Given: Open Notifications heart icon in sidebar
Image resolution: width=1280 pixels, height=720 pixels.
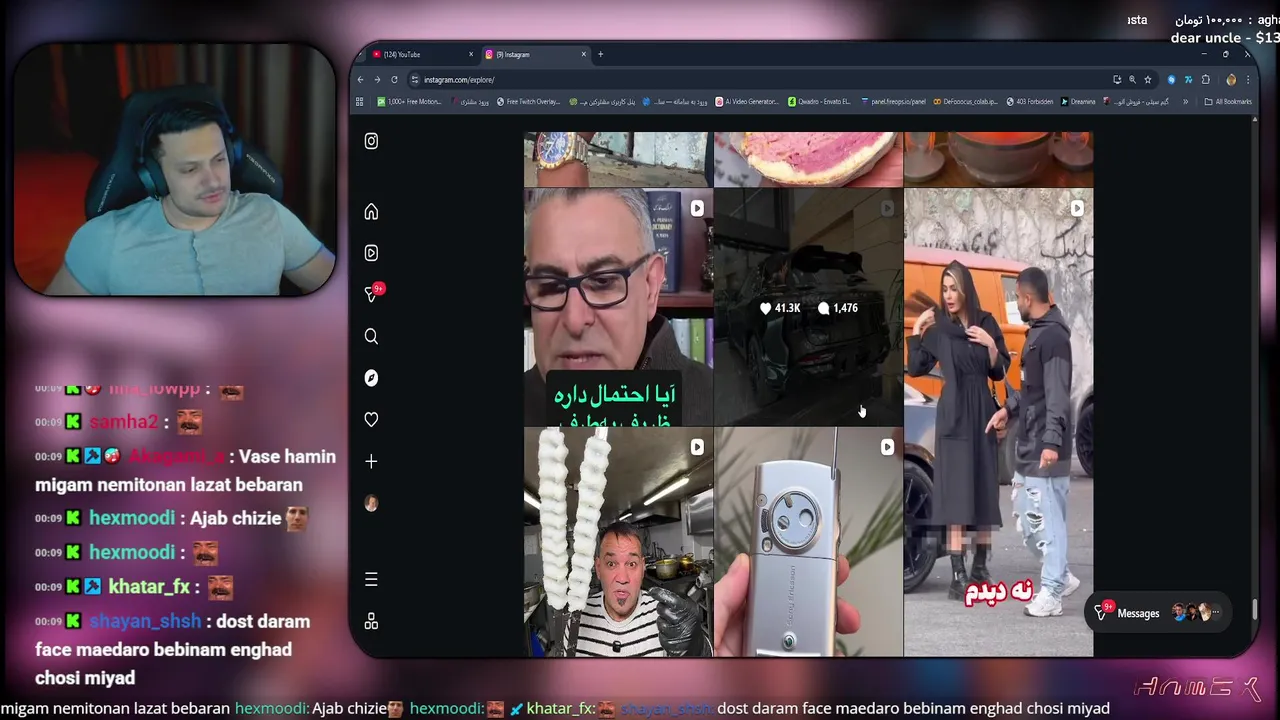Looking at the screenshot, I should pyautogui.click(x=371, y=420).
